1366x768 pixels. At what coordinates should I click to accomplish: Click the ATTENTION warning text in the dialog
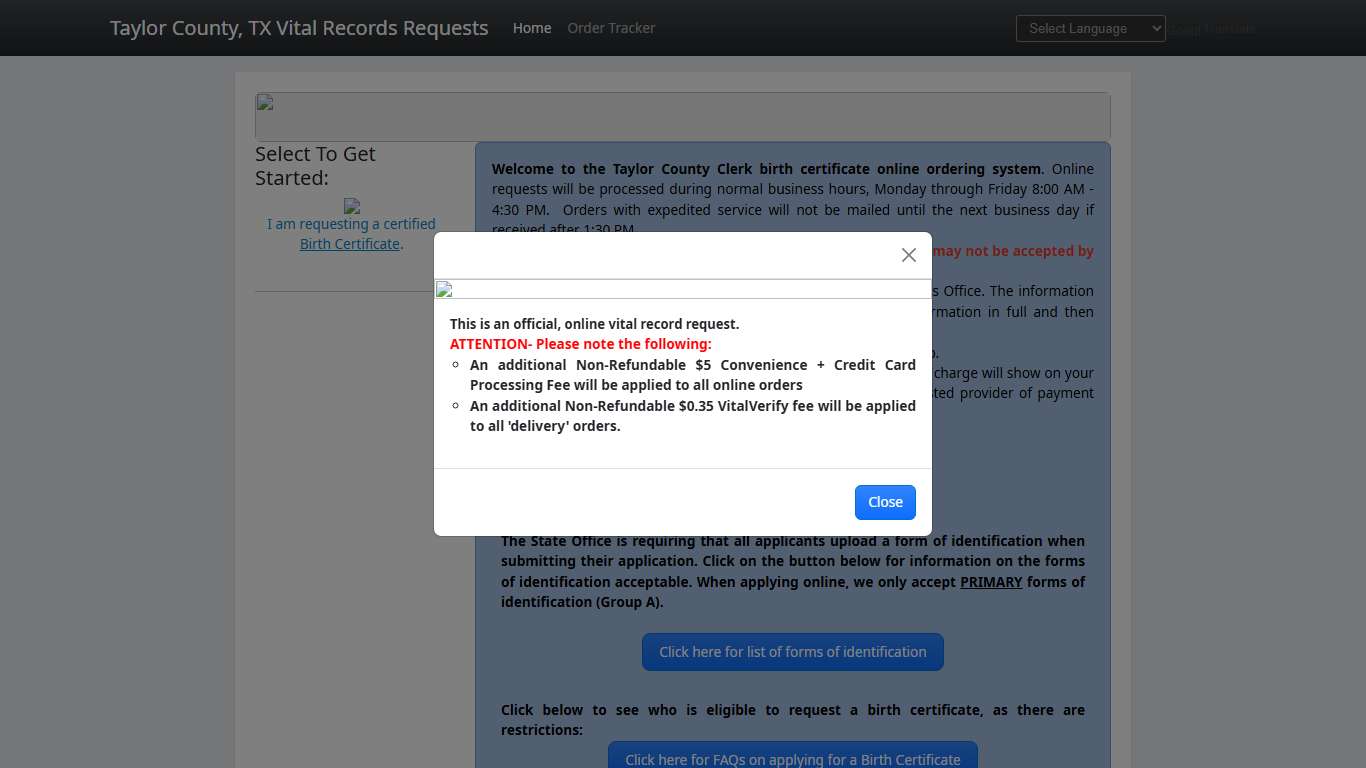point(580,343)
